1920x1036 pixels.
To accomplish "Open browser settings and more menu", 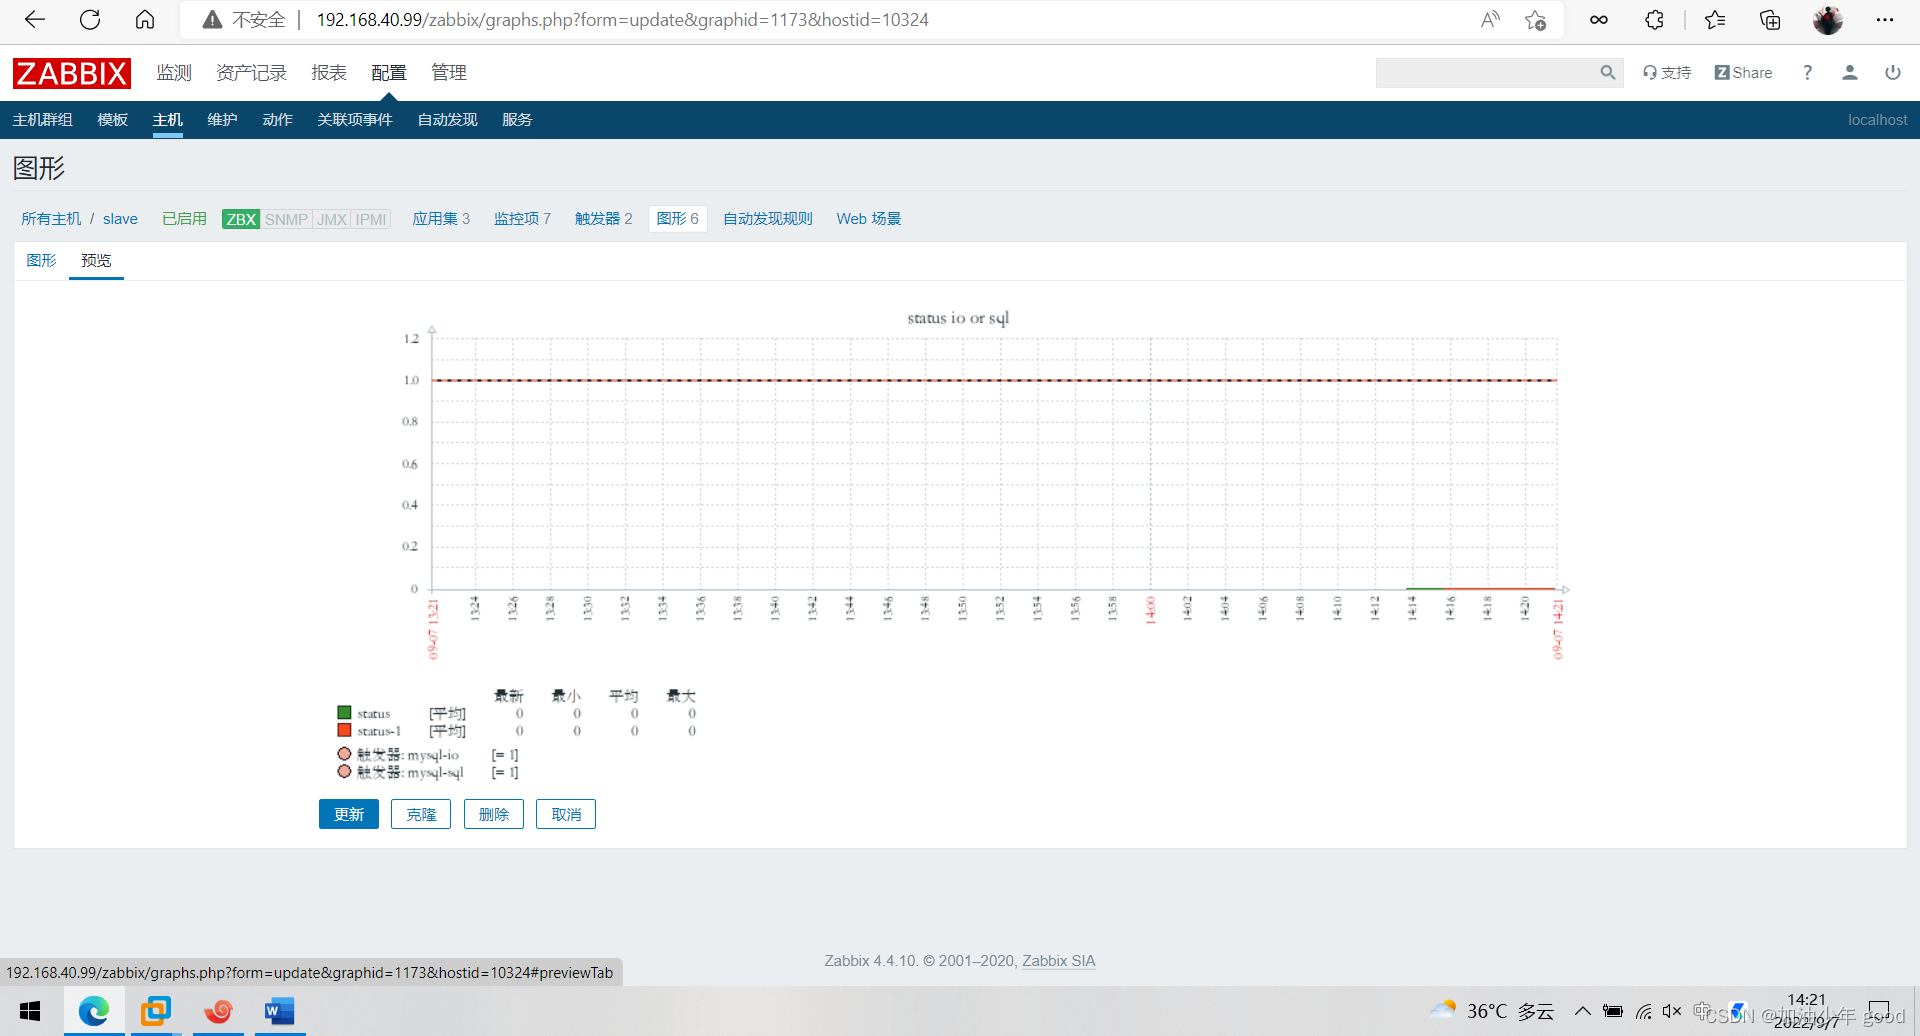I will 1885,20.
